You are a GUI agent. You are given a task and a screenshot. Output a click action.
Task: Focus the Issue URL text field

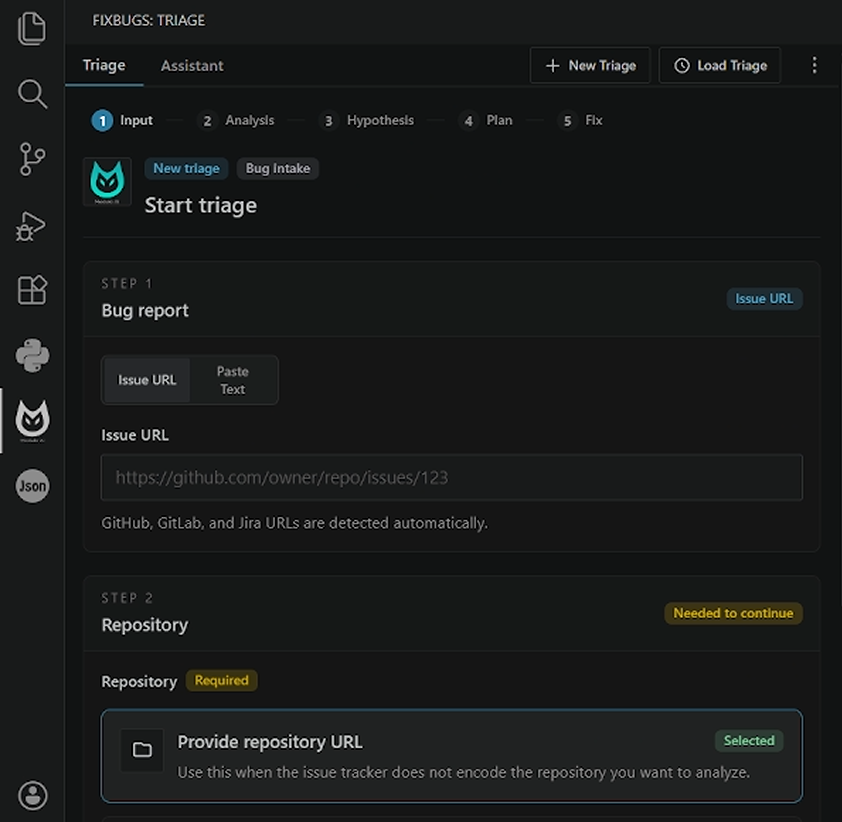pyautogui.click(x=452, y=477)
